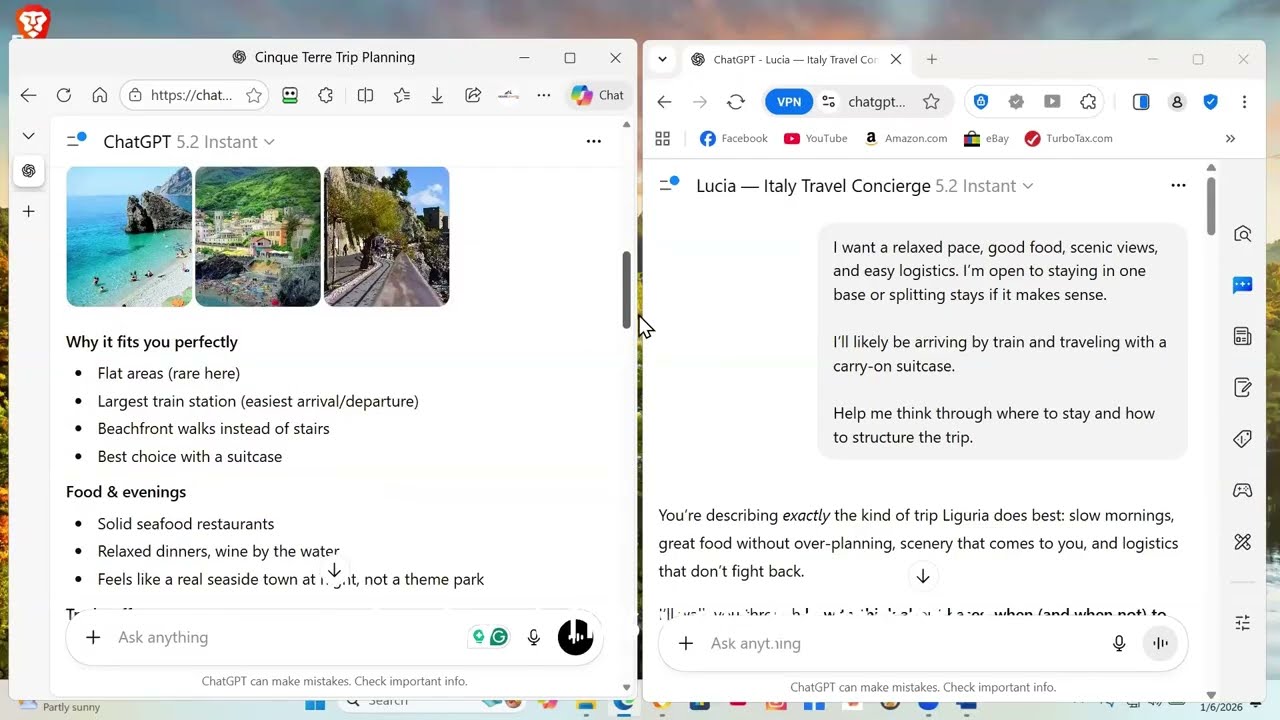Click Grammarly icon in Edge chat box
Screen dimensions: 1280x720
[498, 637]
